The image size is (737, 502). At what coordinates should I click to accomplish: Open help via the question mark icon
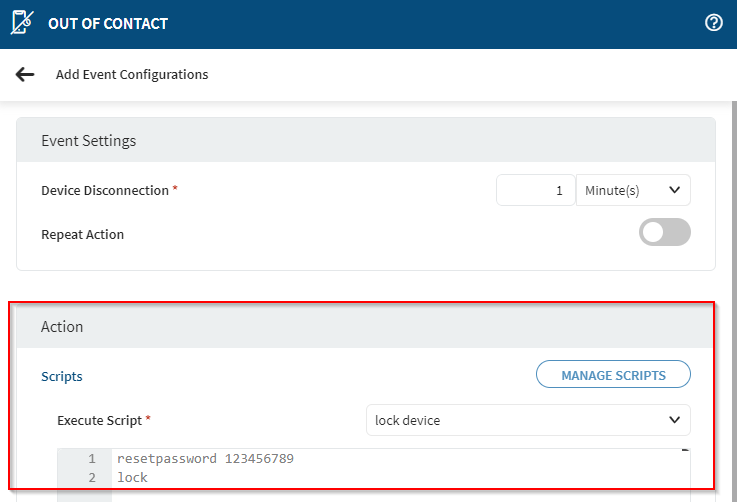point(714,23)
